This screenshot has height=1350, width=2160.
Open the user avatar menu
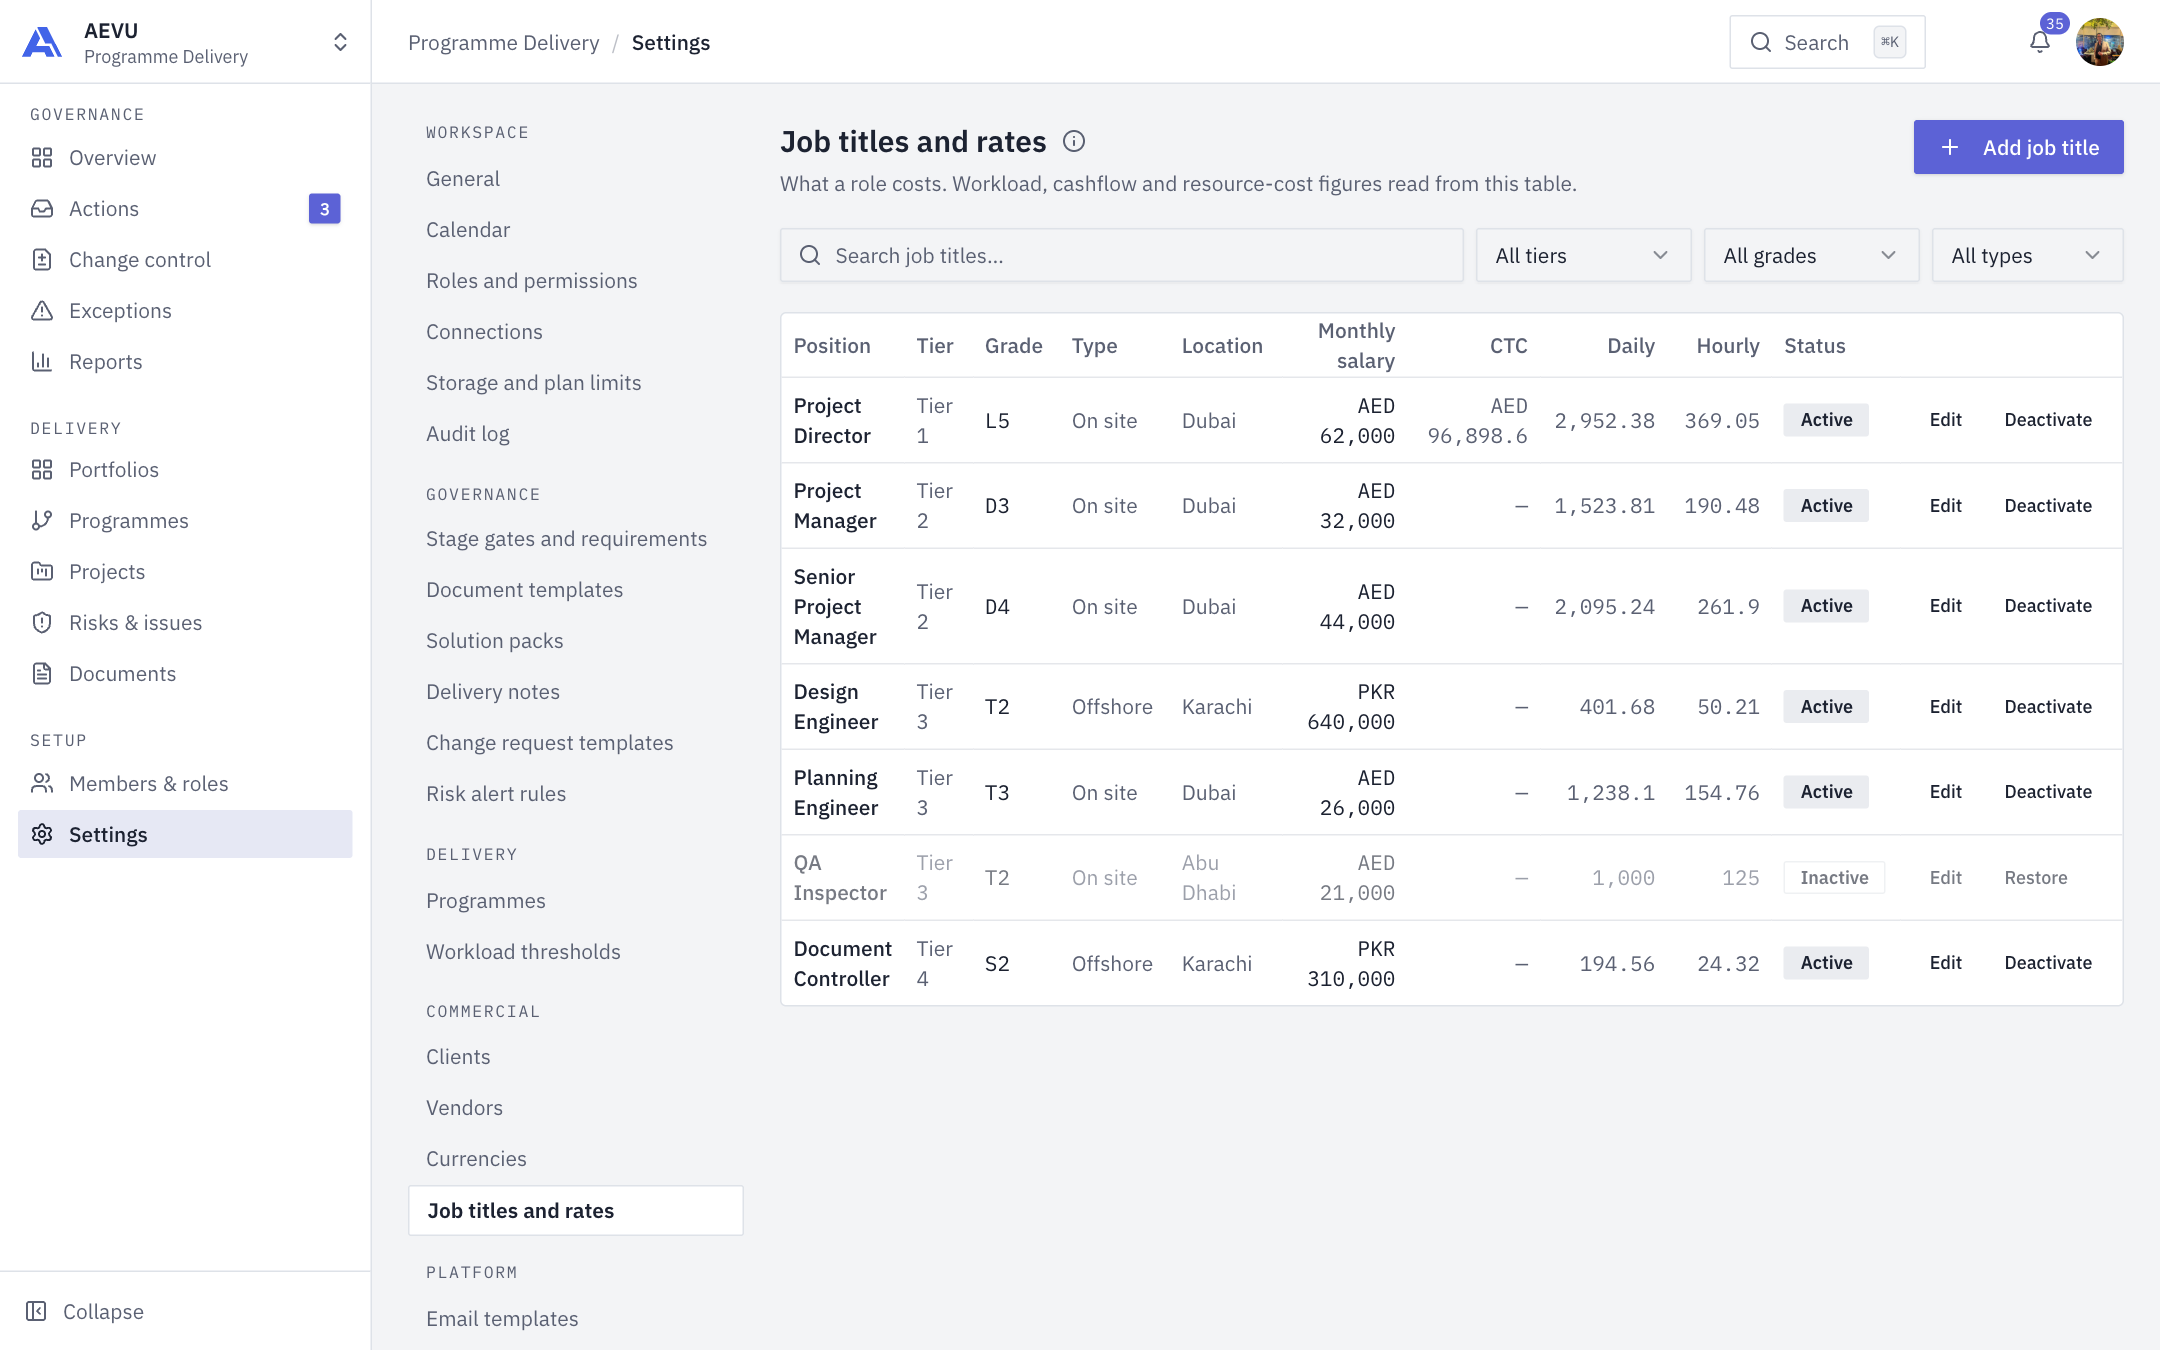pos(2100,42)
